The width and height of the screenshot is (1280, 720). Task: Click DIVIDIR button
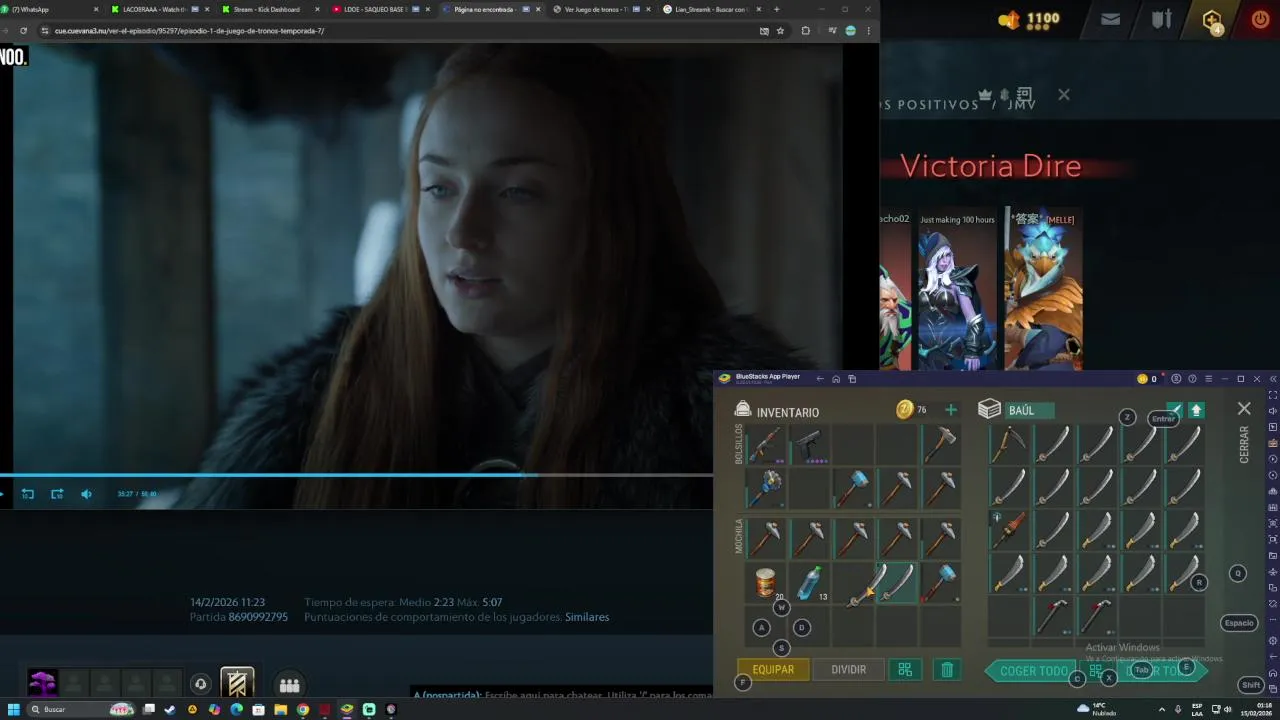point(849,670)
